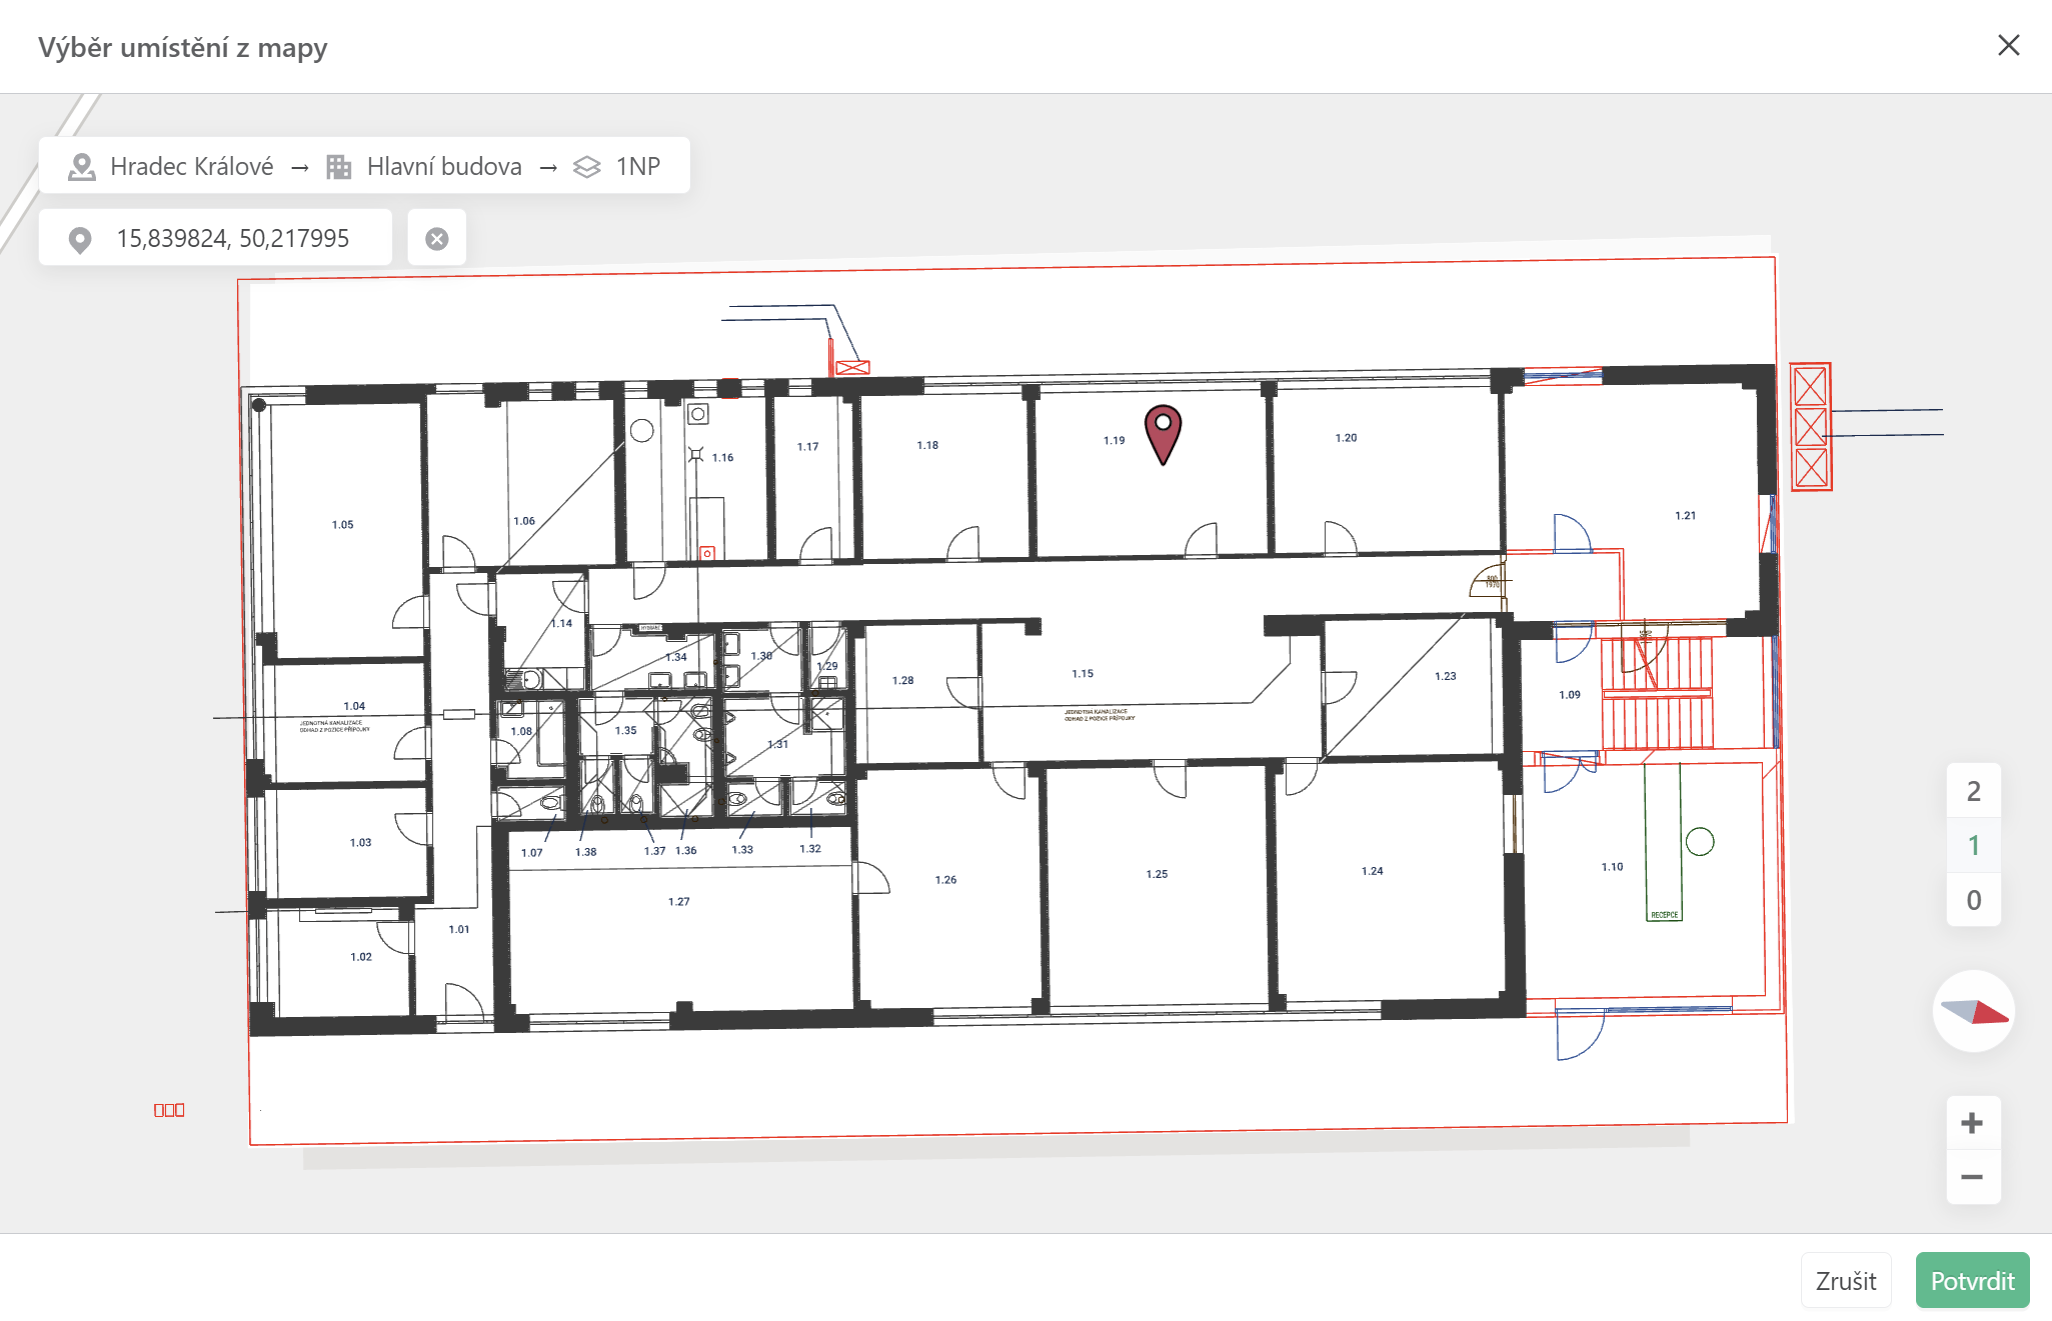Clear the selected coordinates with the X icon
This screenshot has width=2052, height=1321.
[x=437, y=238]
